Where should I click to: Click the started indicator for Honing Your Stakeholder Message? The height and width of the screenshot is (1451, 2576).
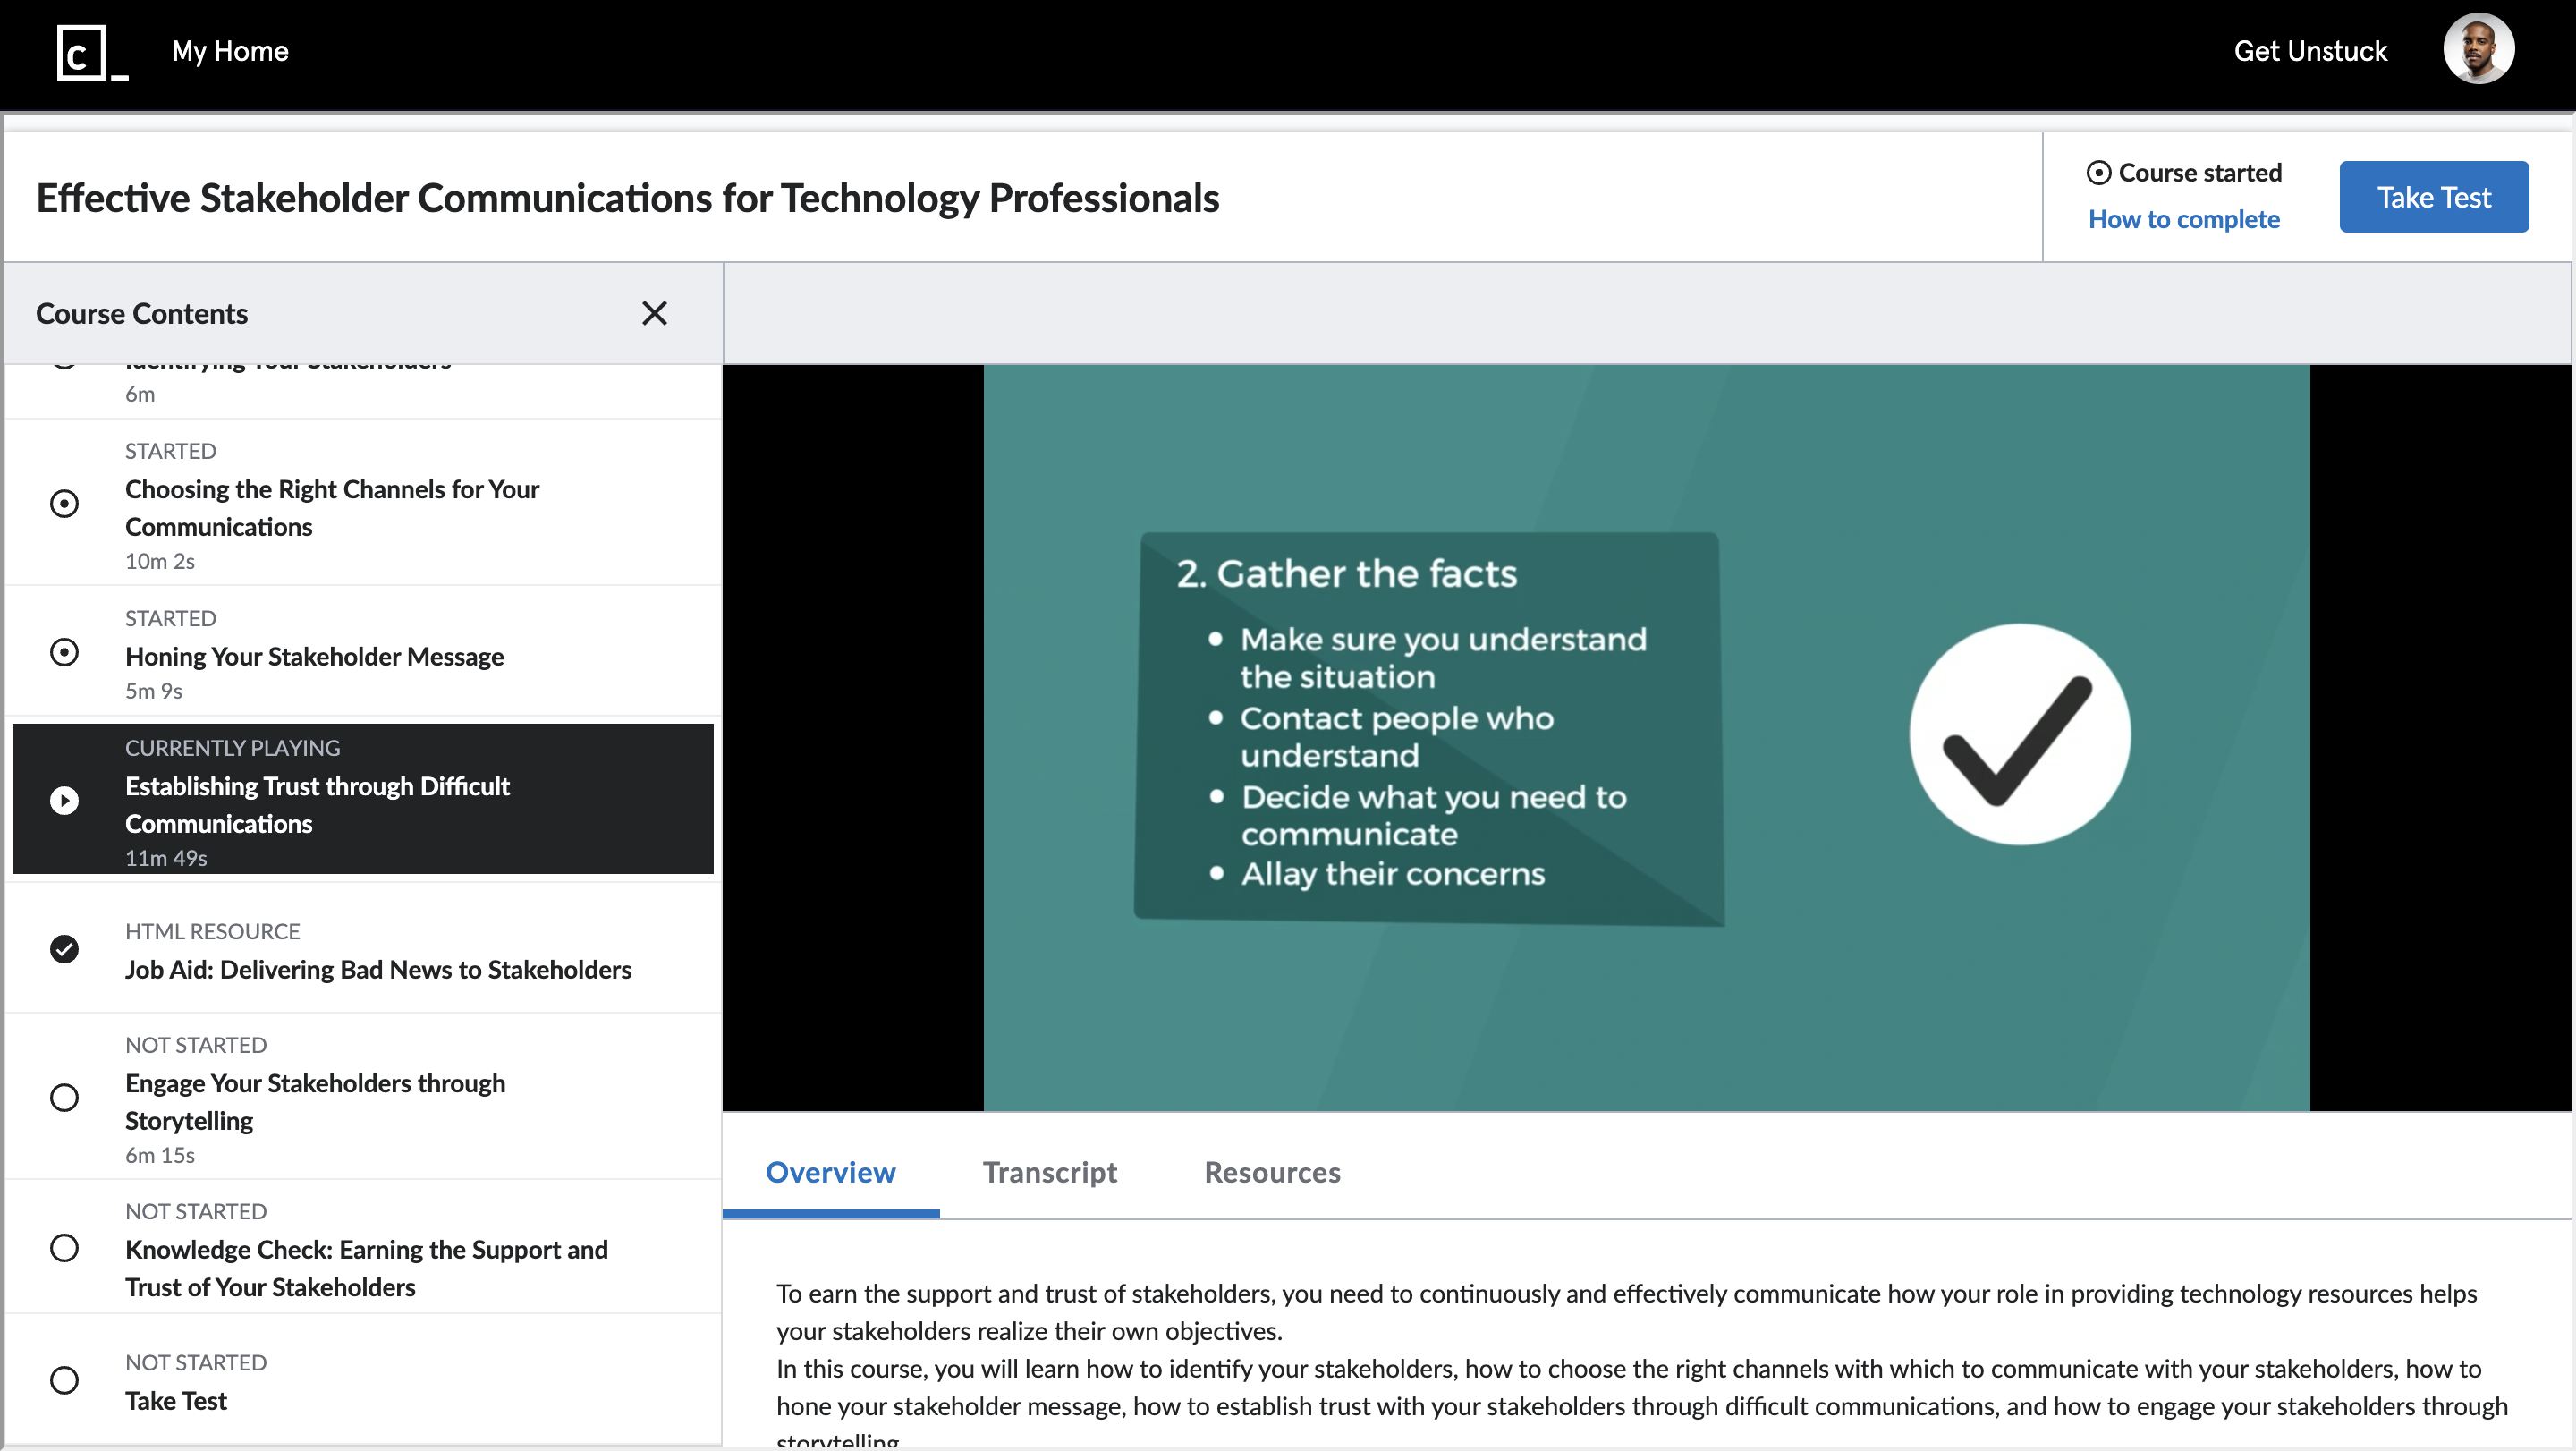(x=65, y=651)
